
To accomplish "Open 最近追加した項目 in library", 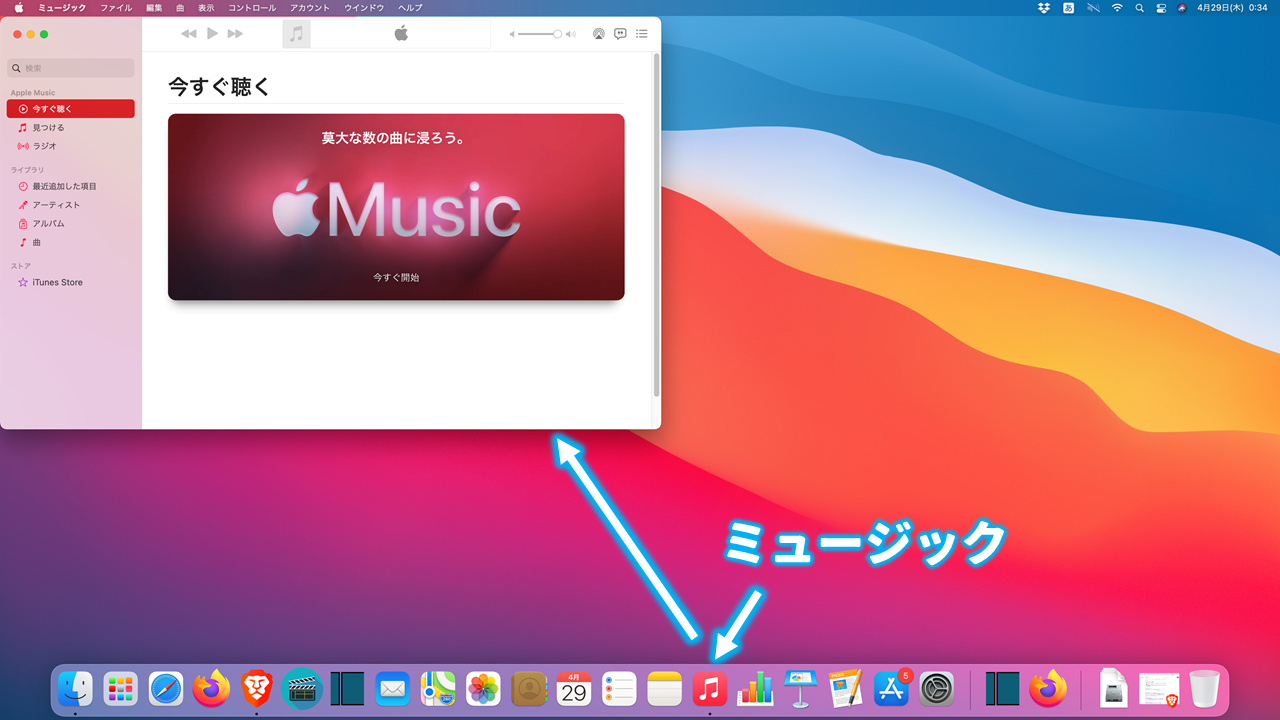I will point(64,186).
